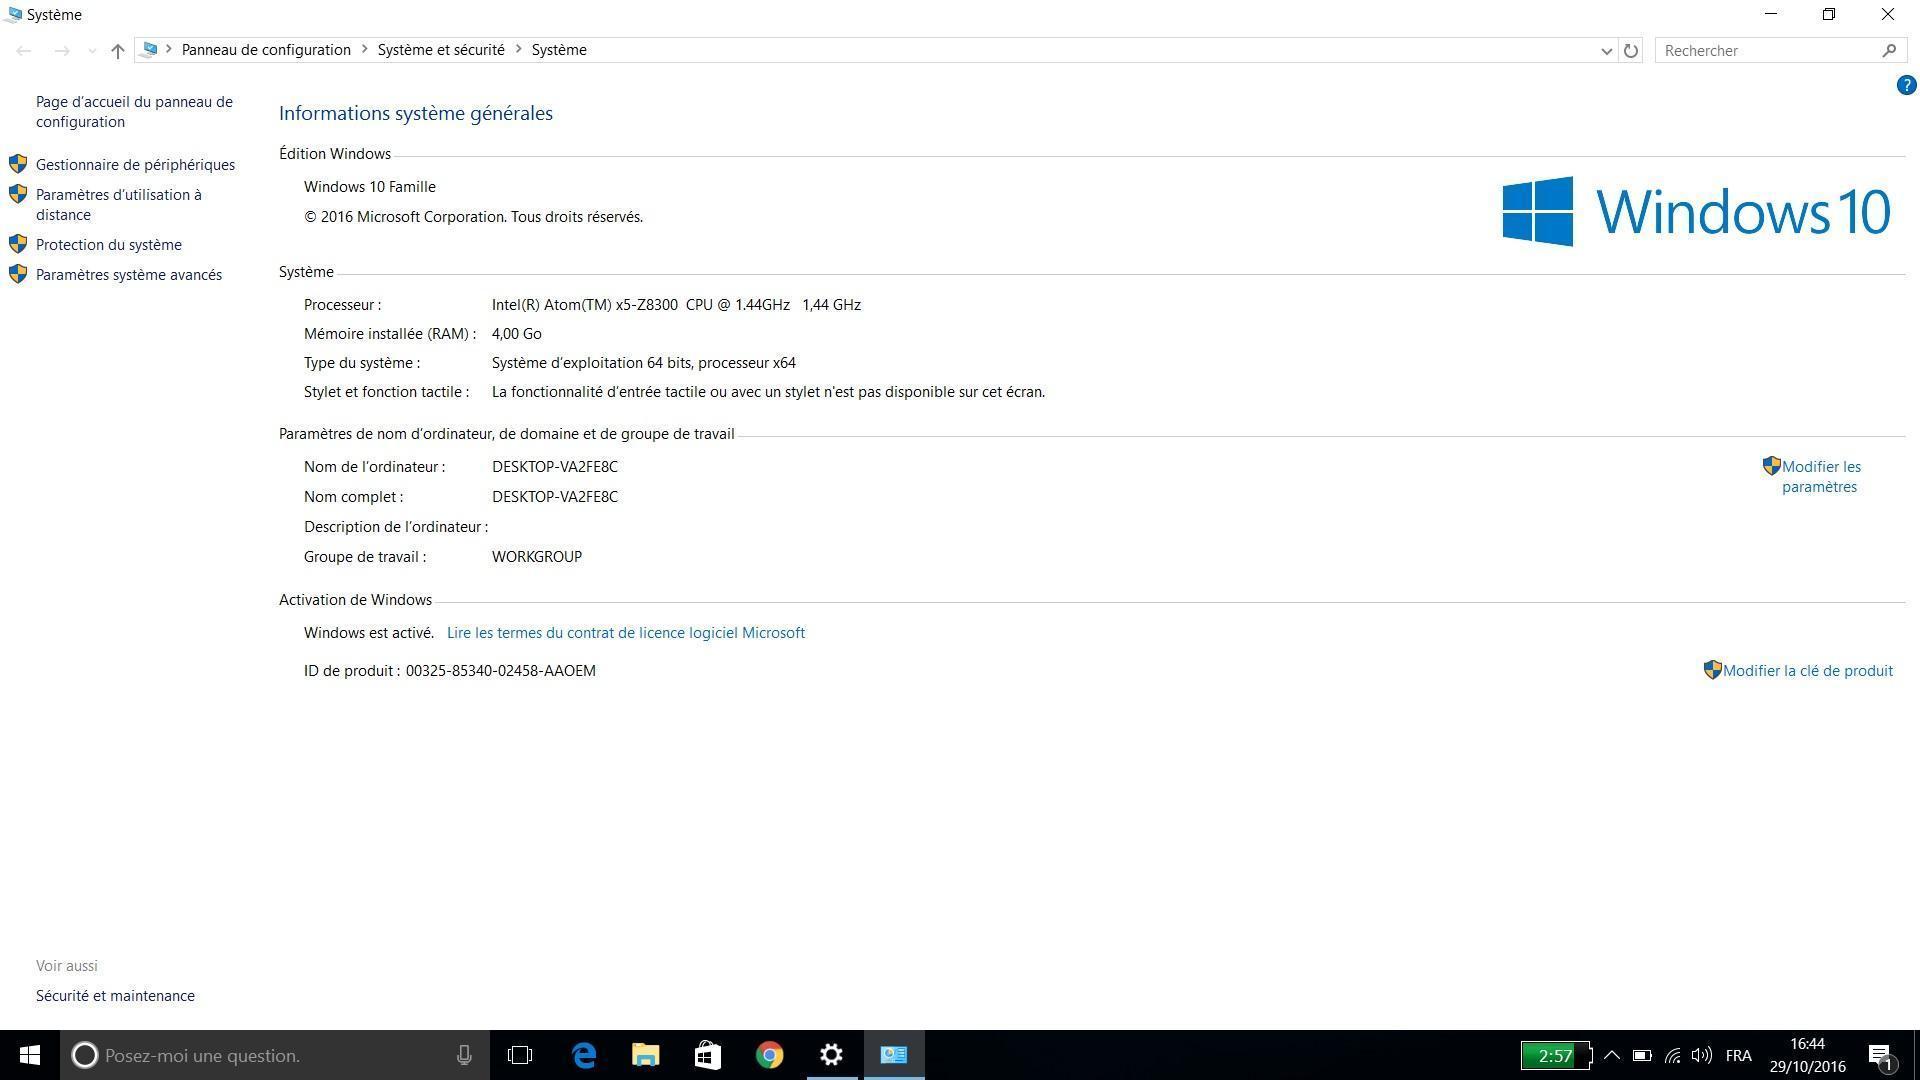The height and width of the screenshot is (1080, 1920).
Task: Open Sécurité et maintenance
Action: click(115, 996)
